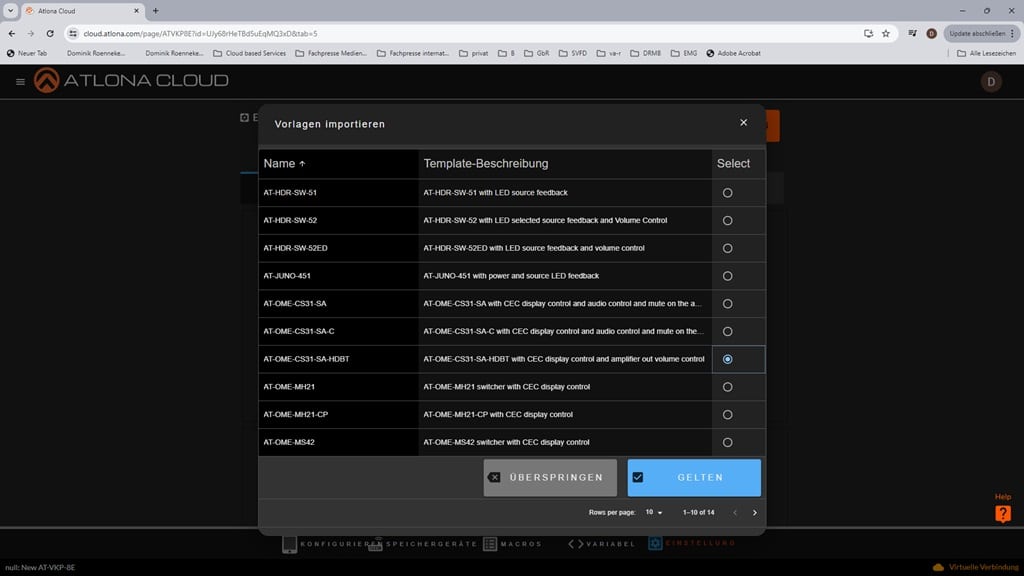Select AT-OME-CS31-SA template radio button
This screenshot has height=576, width=1024.
[x=728, y=304]
